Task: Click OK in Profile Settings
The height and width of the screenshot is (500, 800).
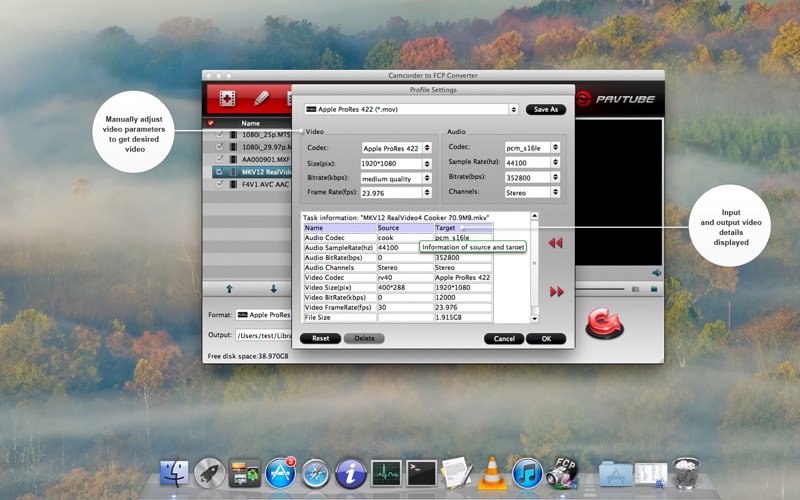Action: click(546, 338)
